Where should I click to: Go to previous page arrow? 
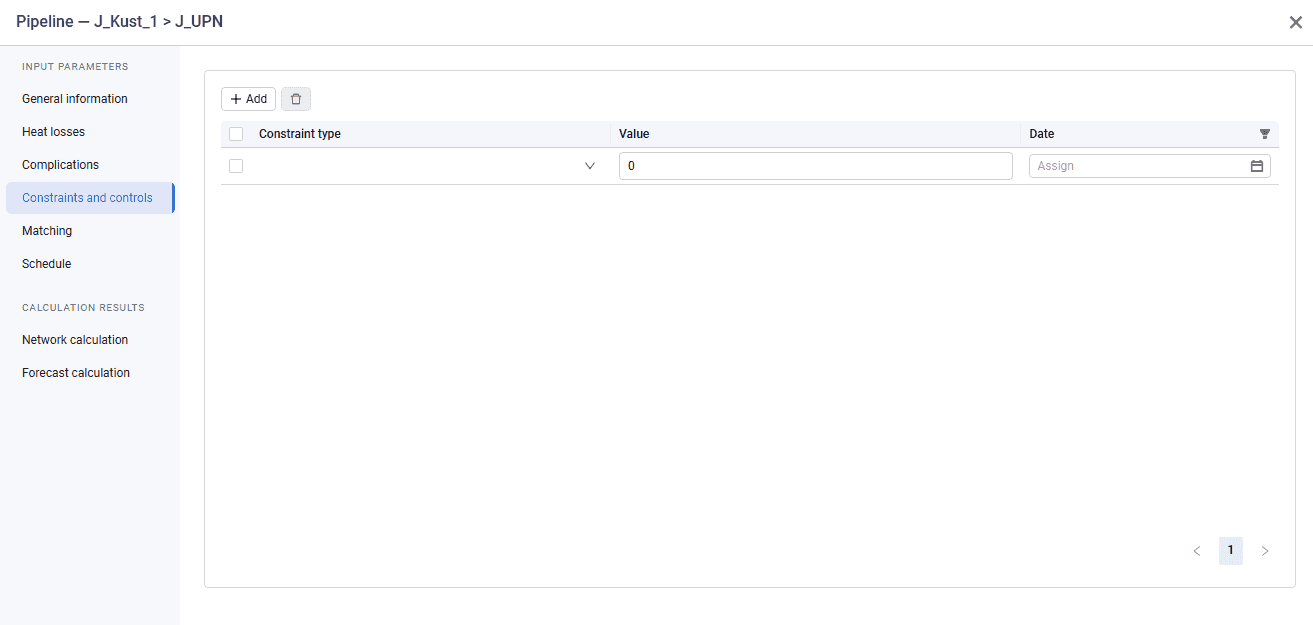(1197, 551)
